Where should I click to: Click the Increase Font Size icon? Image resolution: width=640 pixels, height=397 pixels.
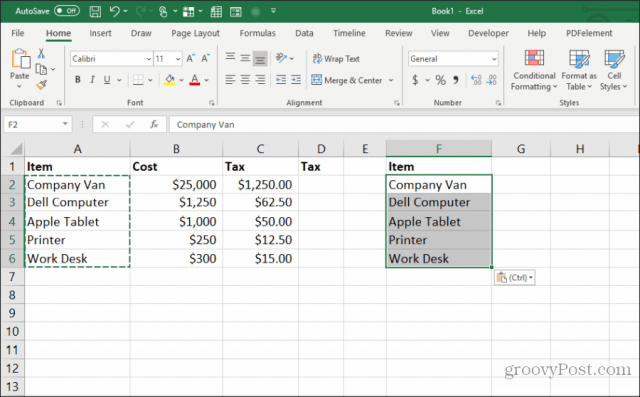coord(191,59)
